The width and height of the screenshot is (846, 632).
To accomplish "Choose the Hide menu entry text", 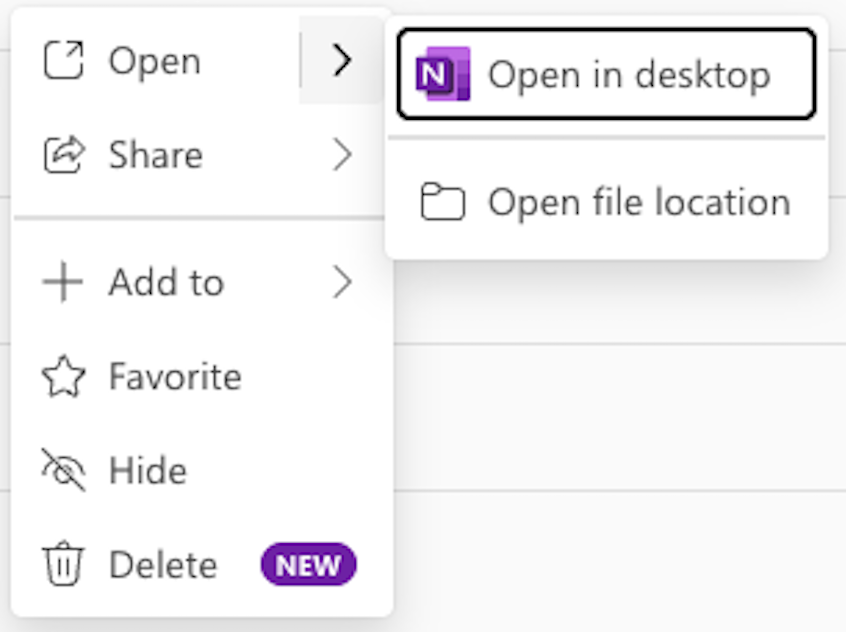I will pyautogui.click(x=148, y=470).
